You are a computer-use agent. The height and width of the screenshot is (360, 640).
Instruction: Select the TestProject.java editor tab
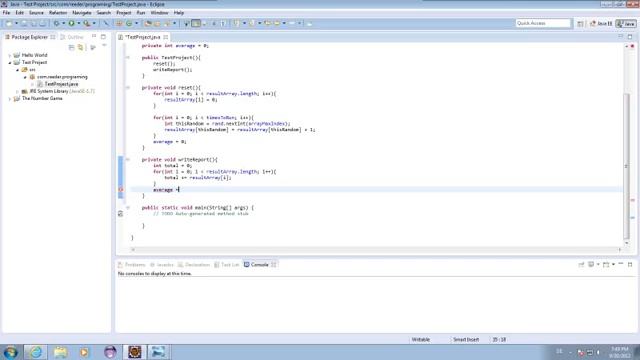[x=142, y=37]
